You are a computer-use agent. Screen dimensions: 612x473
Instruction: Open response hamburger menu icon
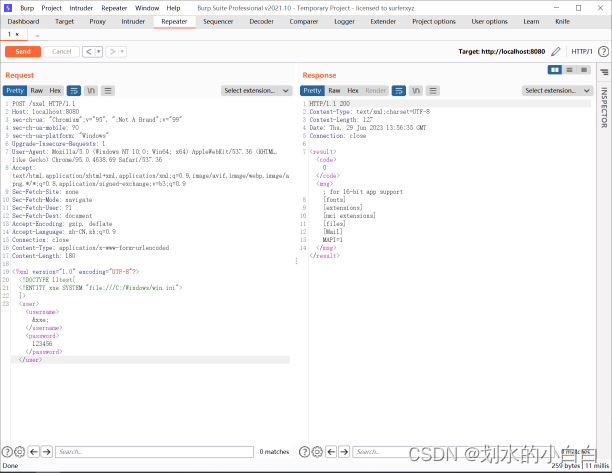tap(433, 91)
